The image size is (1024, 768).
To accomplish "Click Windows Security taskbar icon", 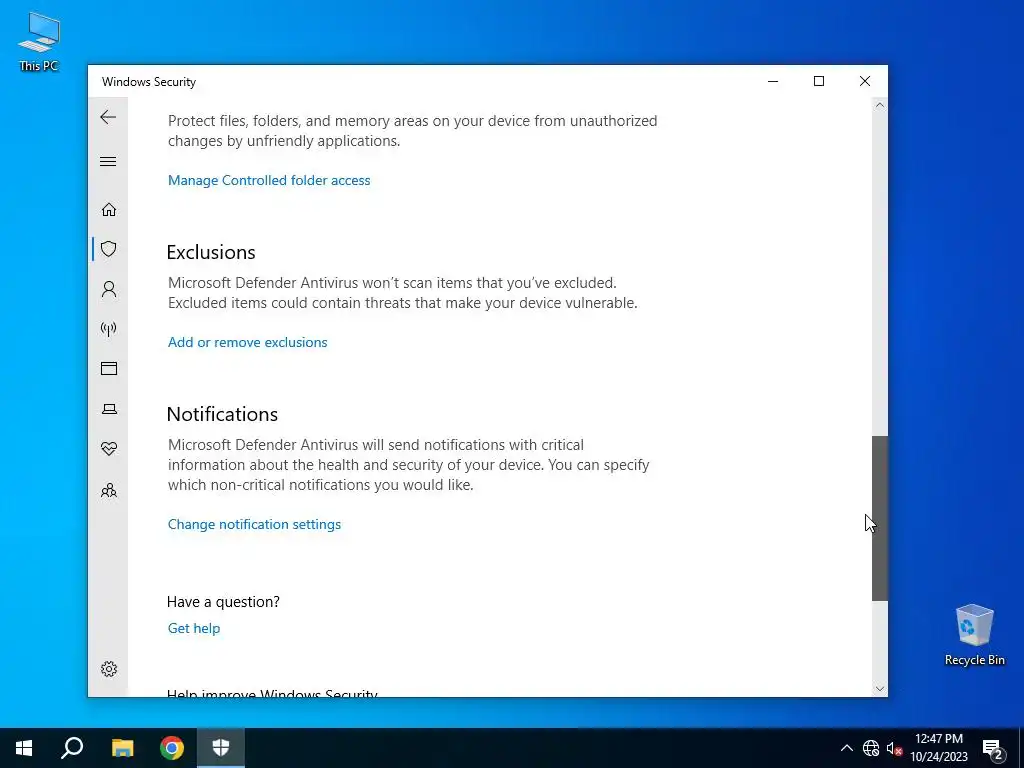I will click(221, 748).
